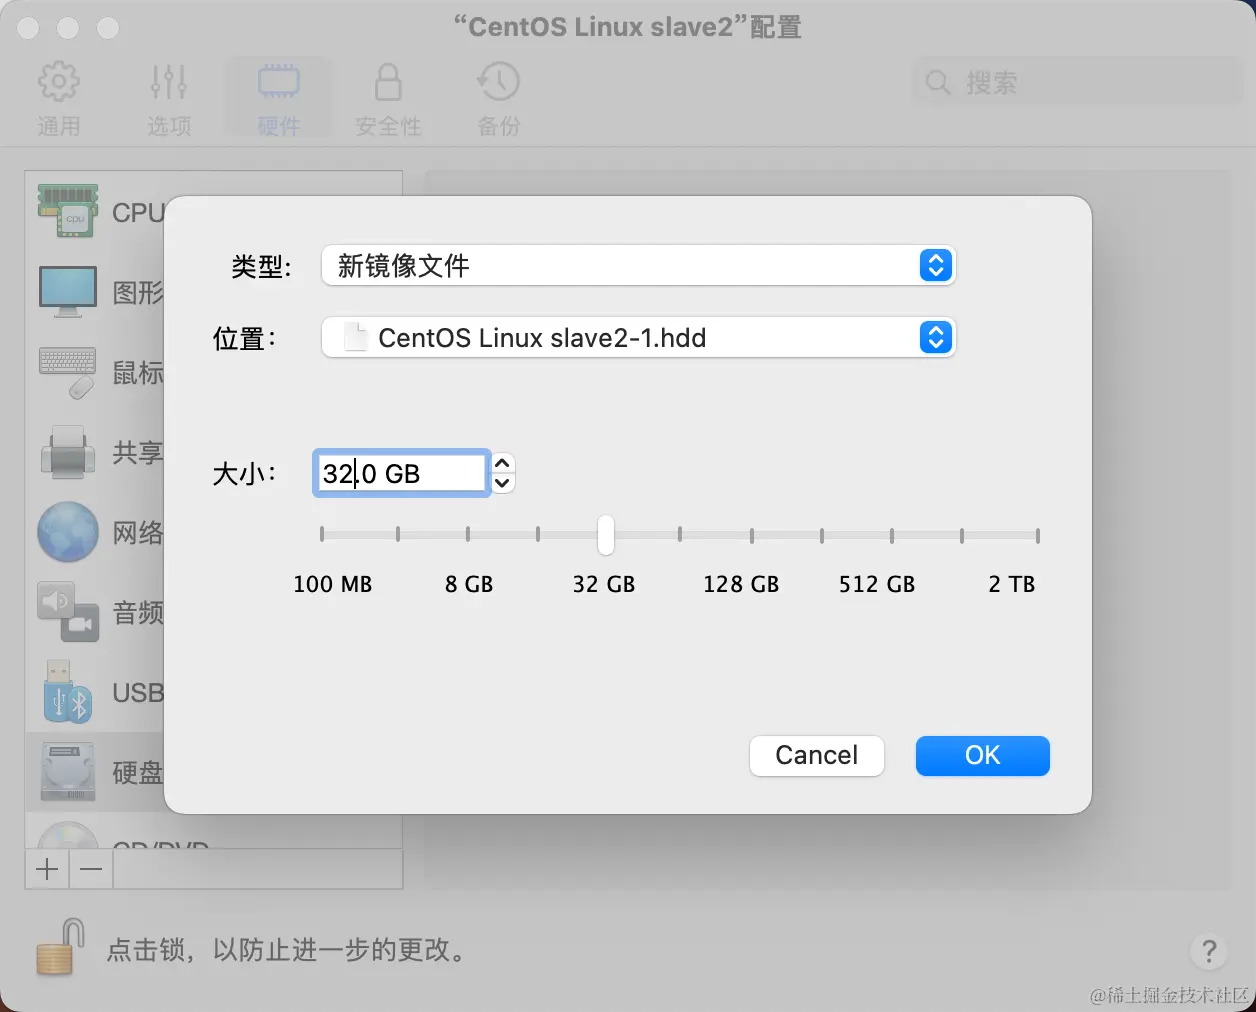Image resolution: width=1256 pixels, height=1012 pixels.
Task: Open help with the question mark button
Action: coord(1209,951)
